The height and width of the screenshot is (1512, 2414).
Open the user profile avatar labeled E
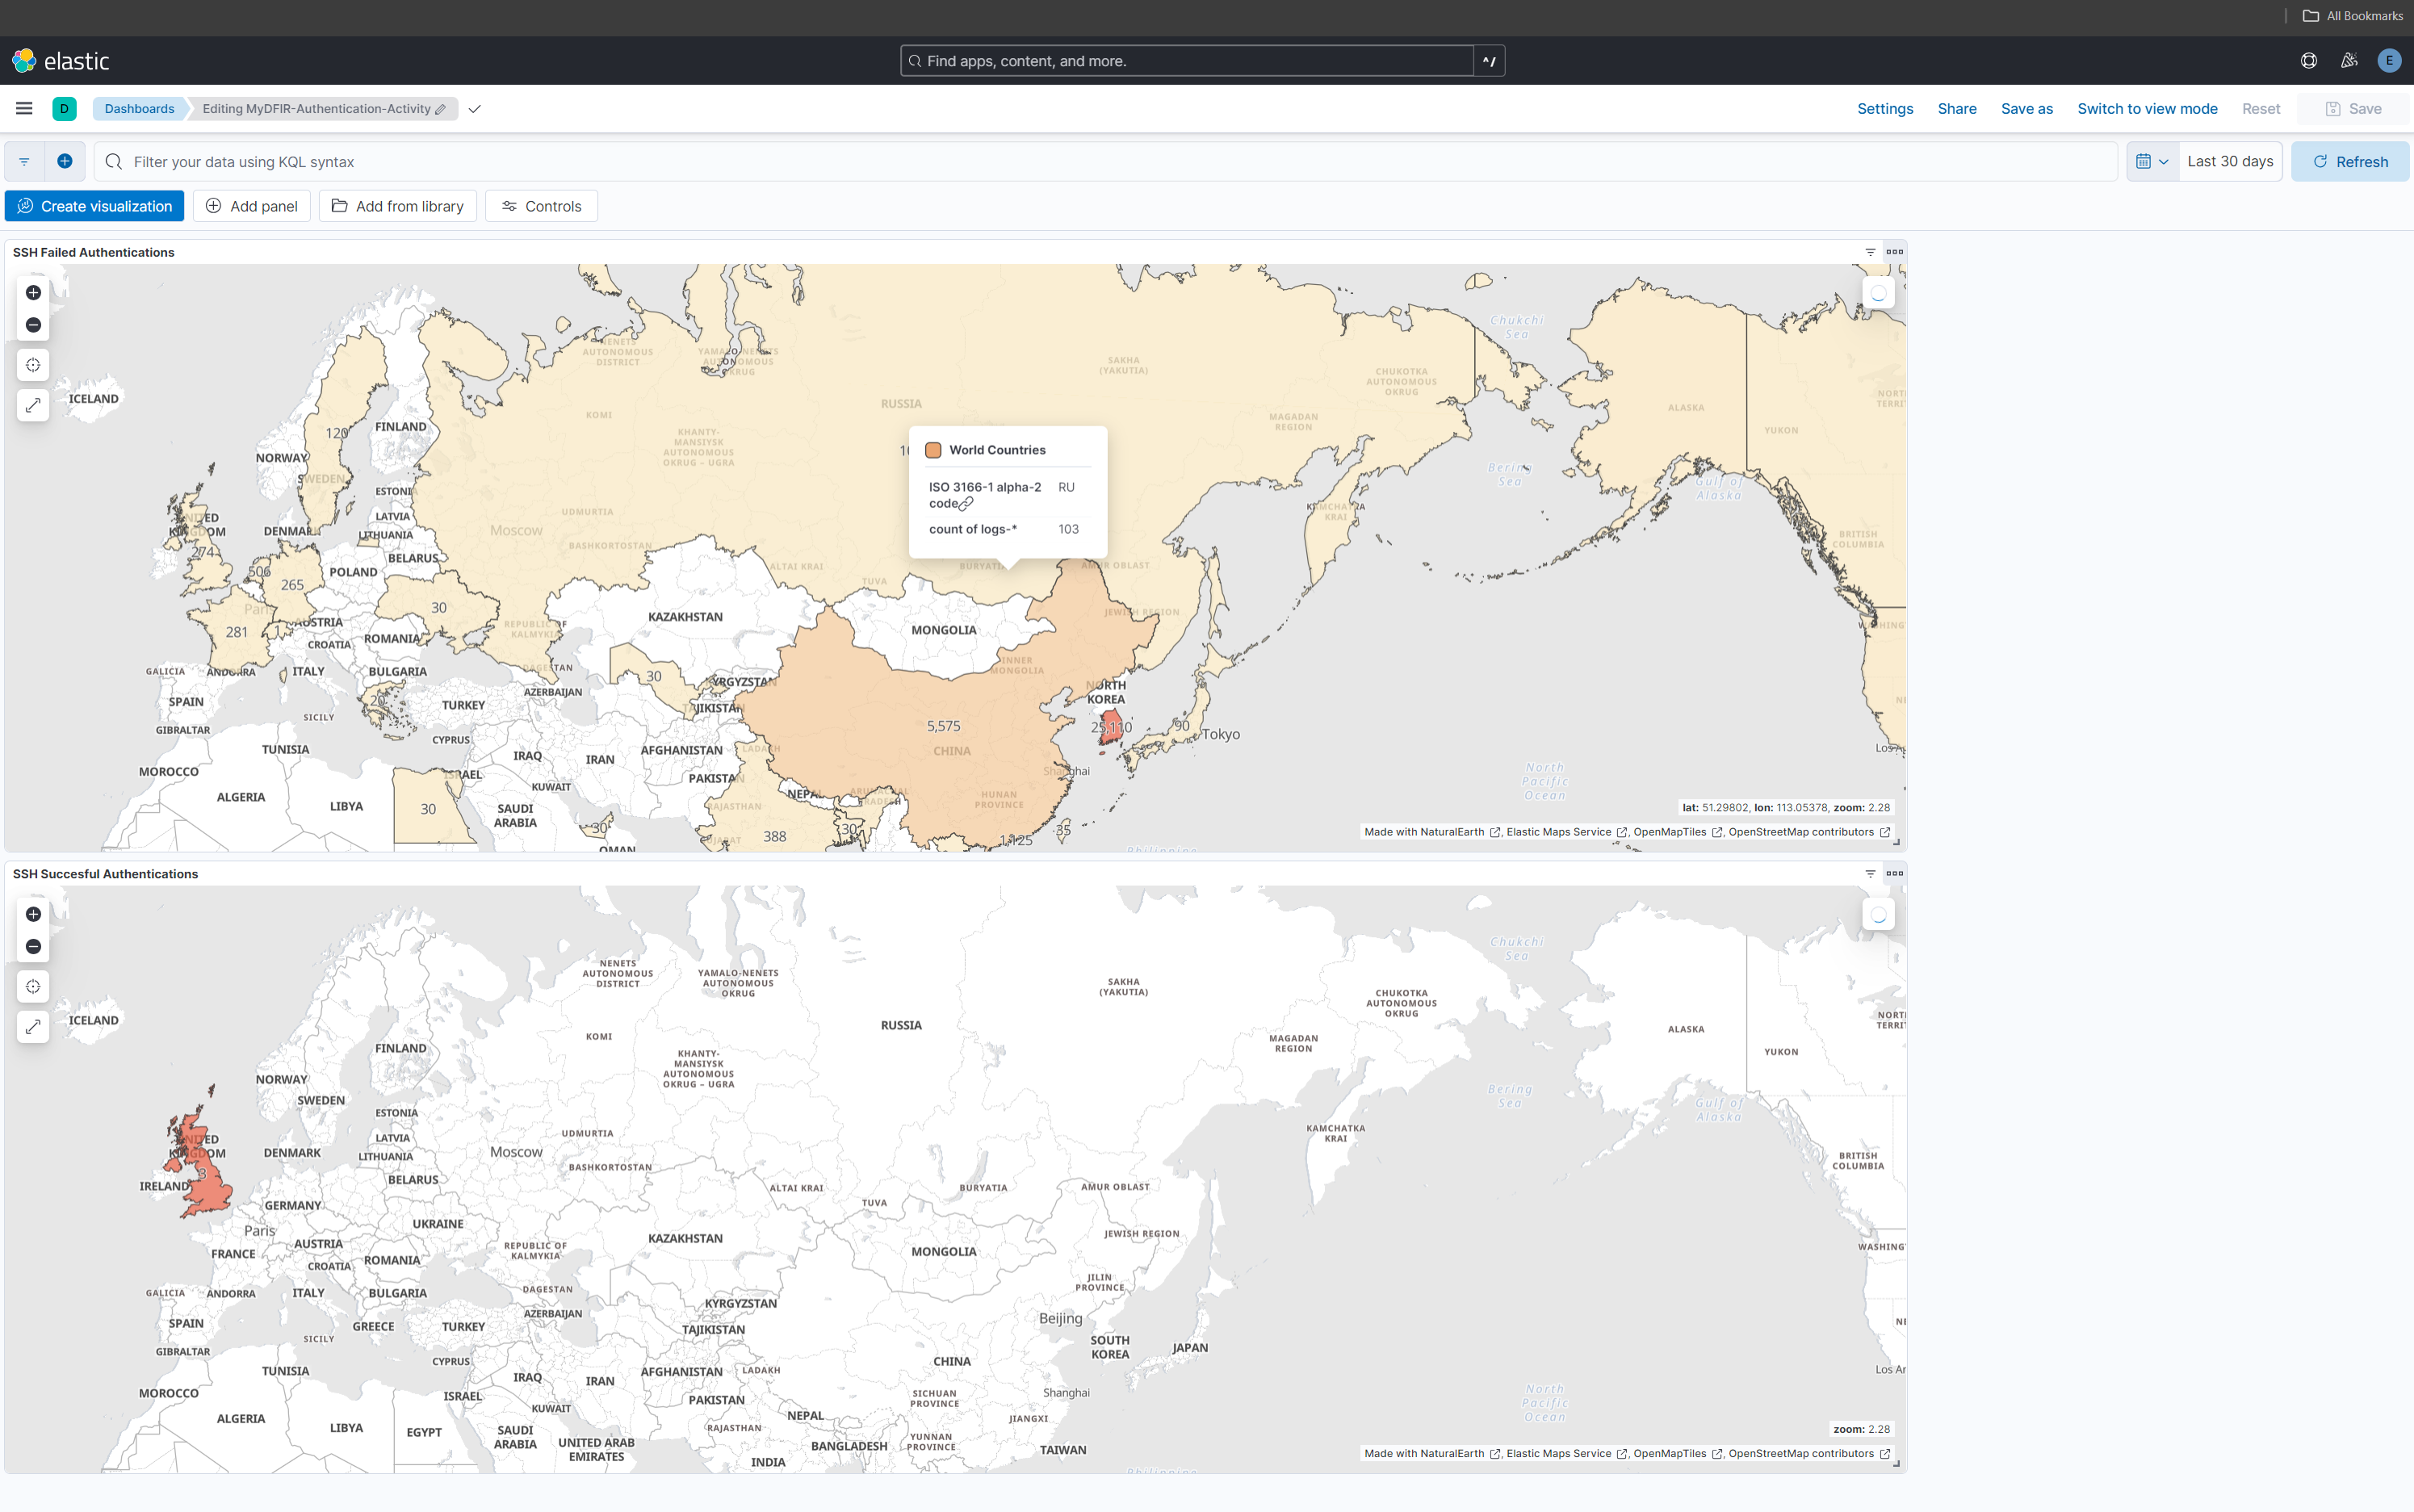point(2389,60)
